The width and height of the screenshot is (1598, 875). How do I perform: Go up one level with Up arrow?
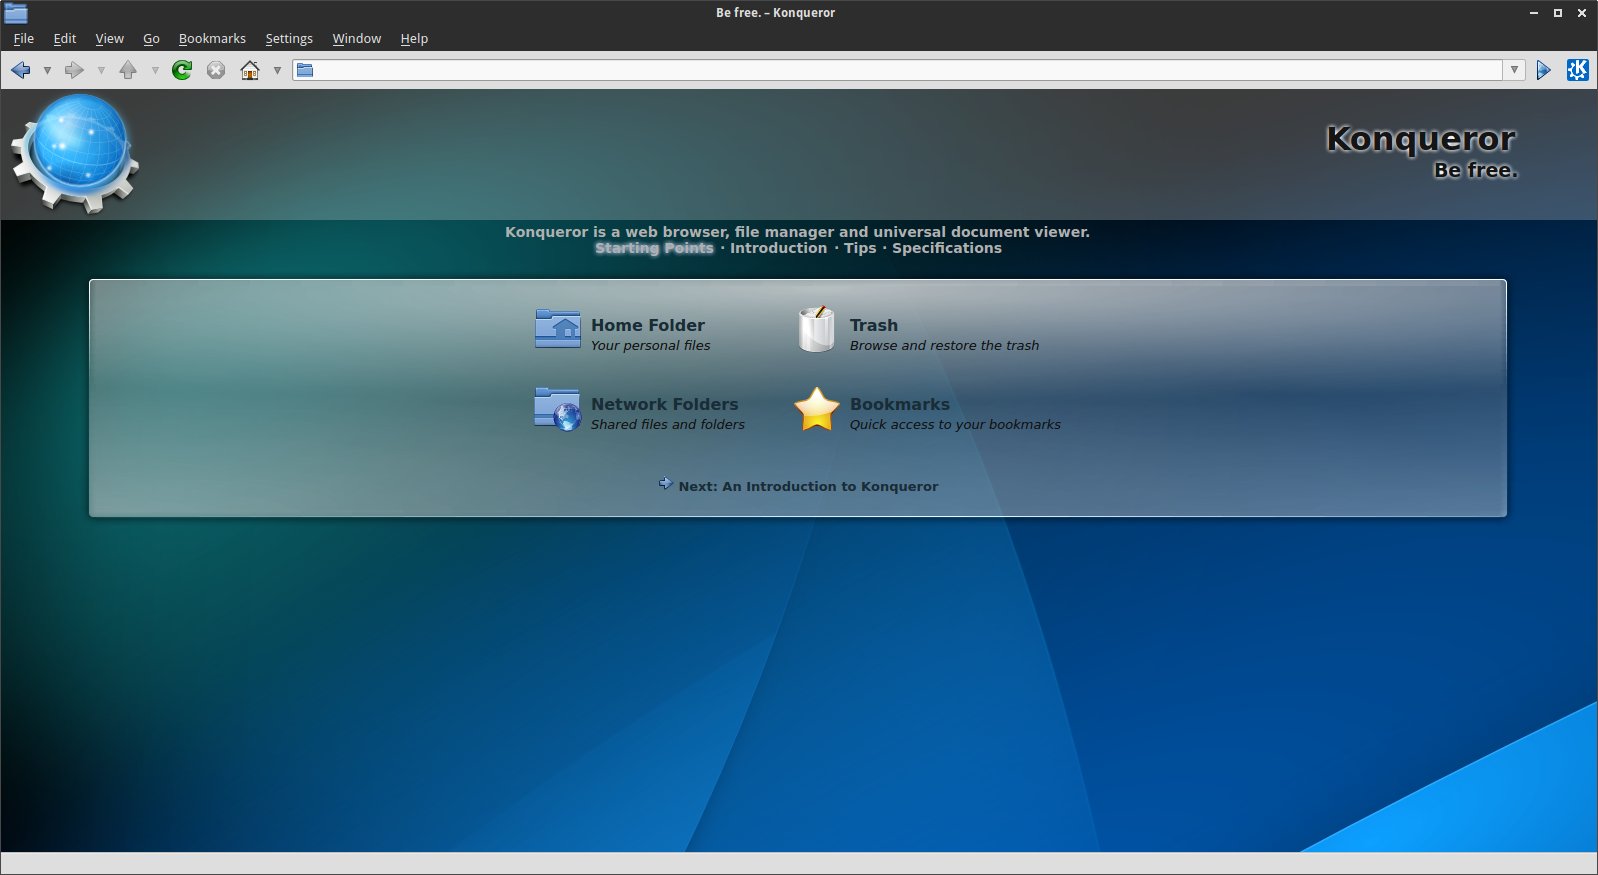pos(128,70)
